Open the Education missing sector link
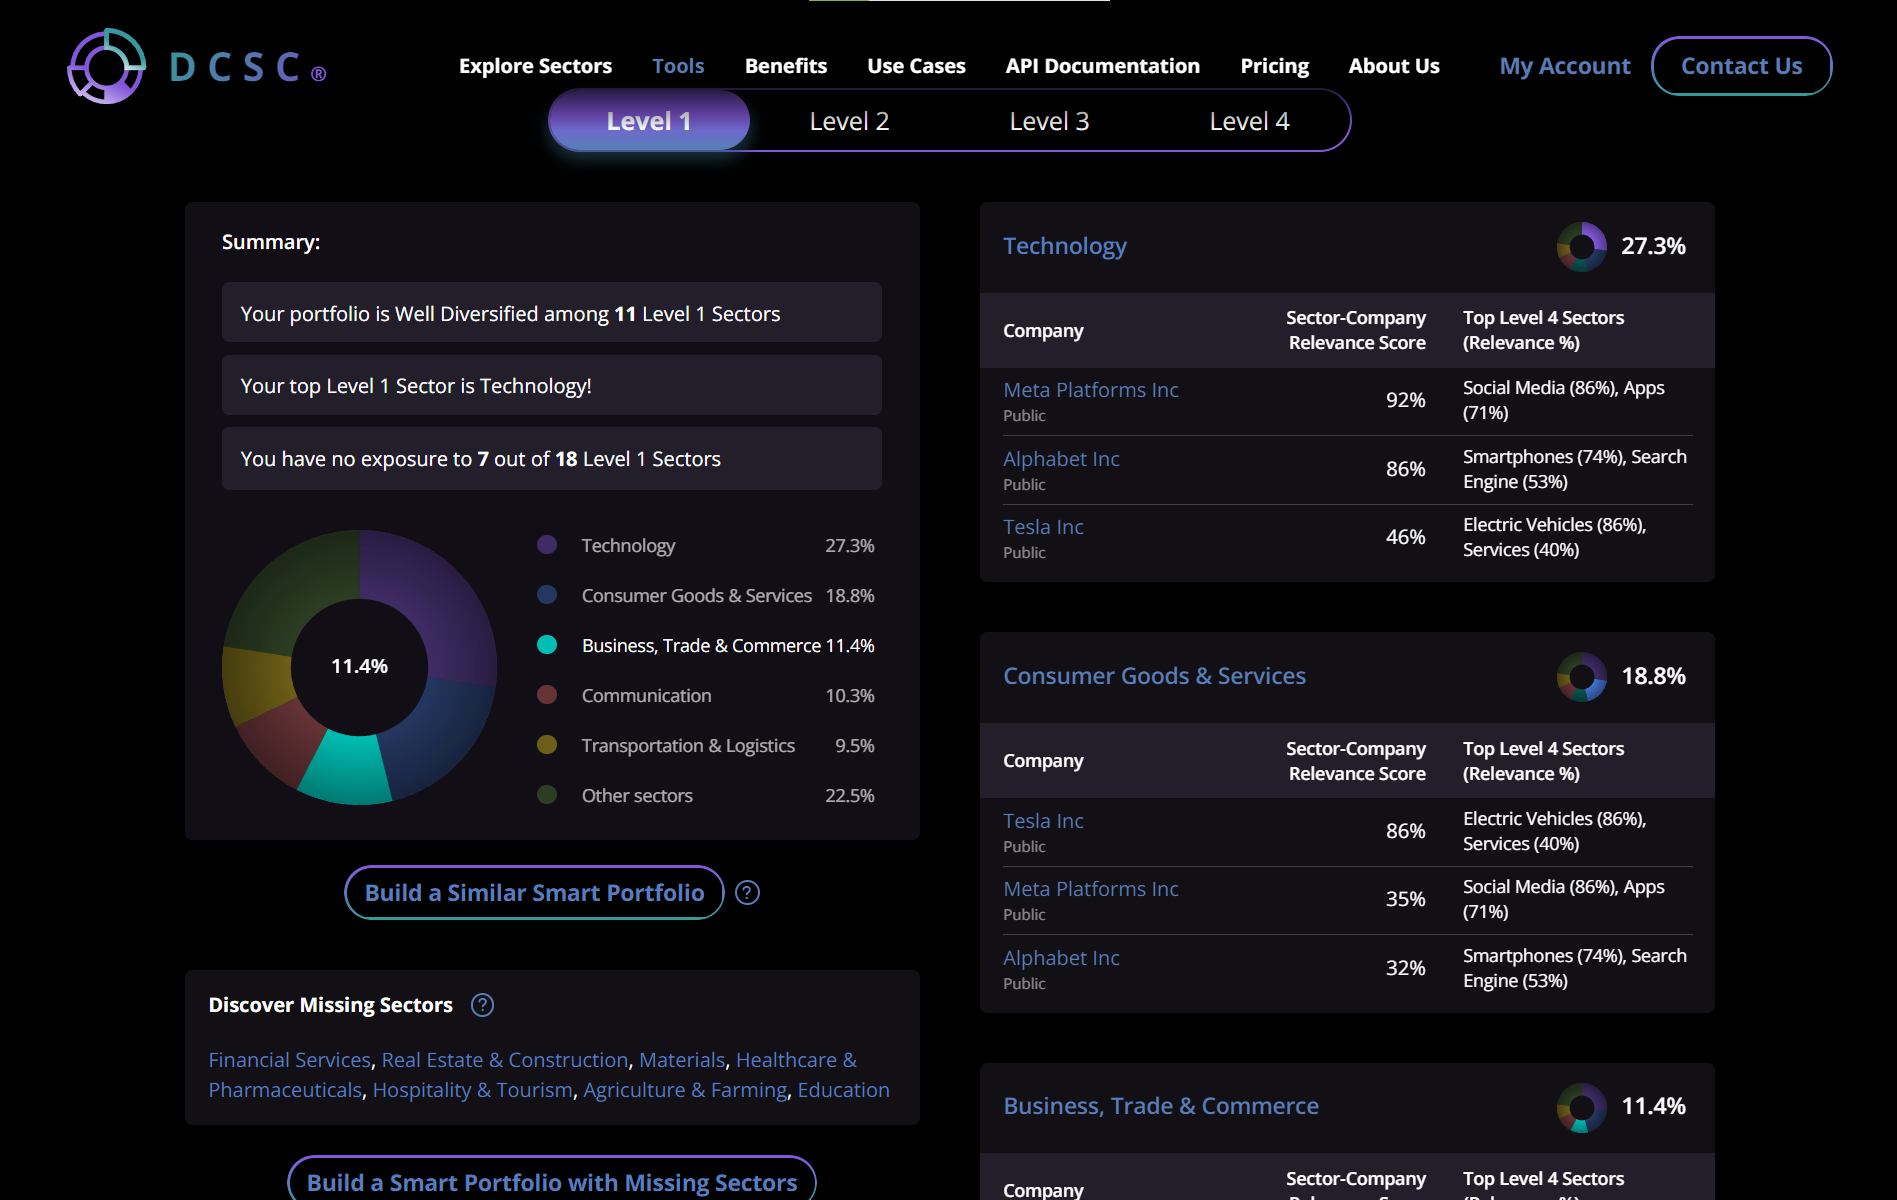Viewport: 1897px width, 1200px height. [x=843, y=1090]
